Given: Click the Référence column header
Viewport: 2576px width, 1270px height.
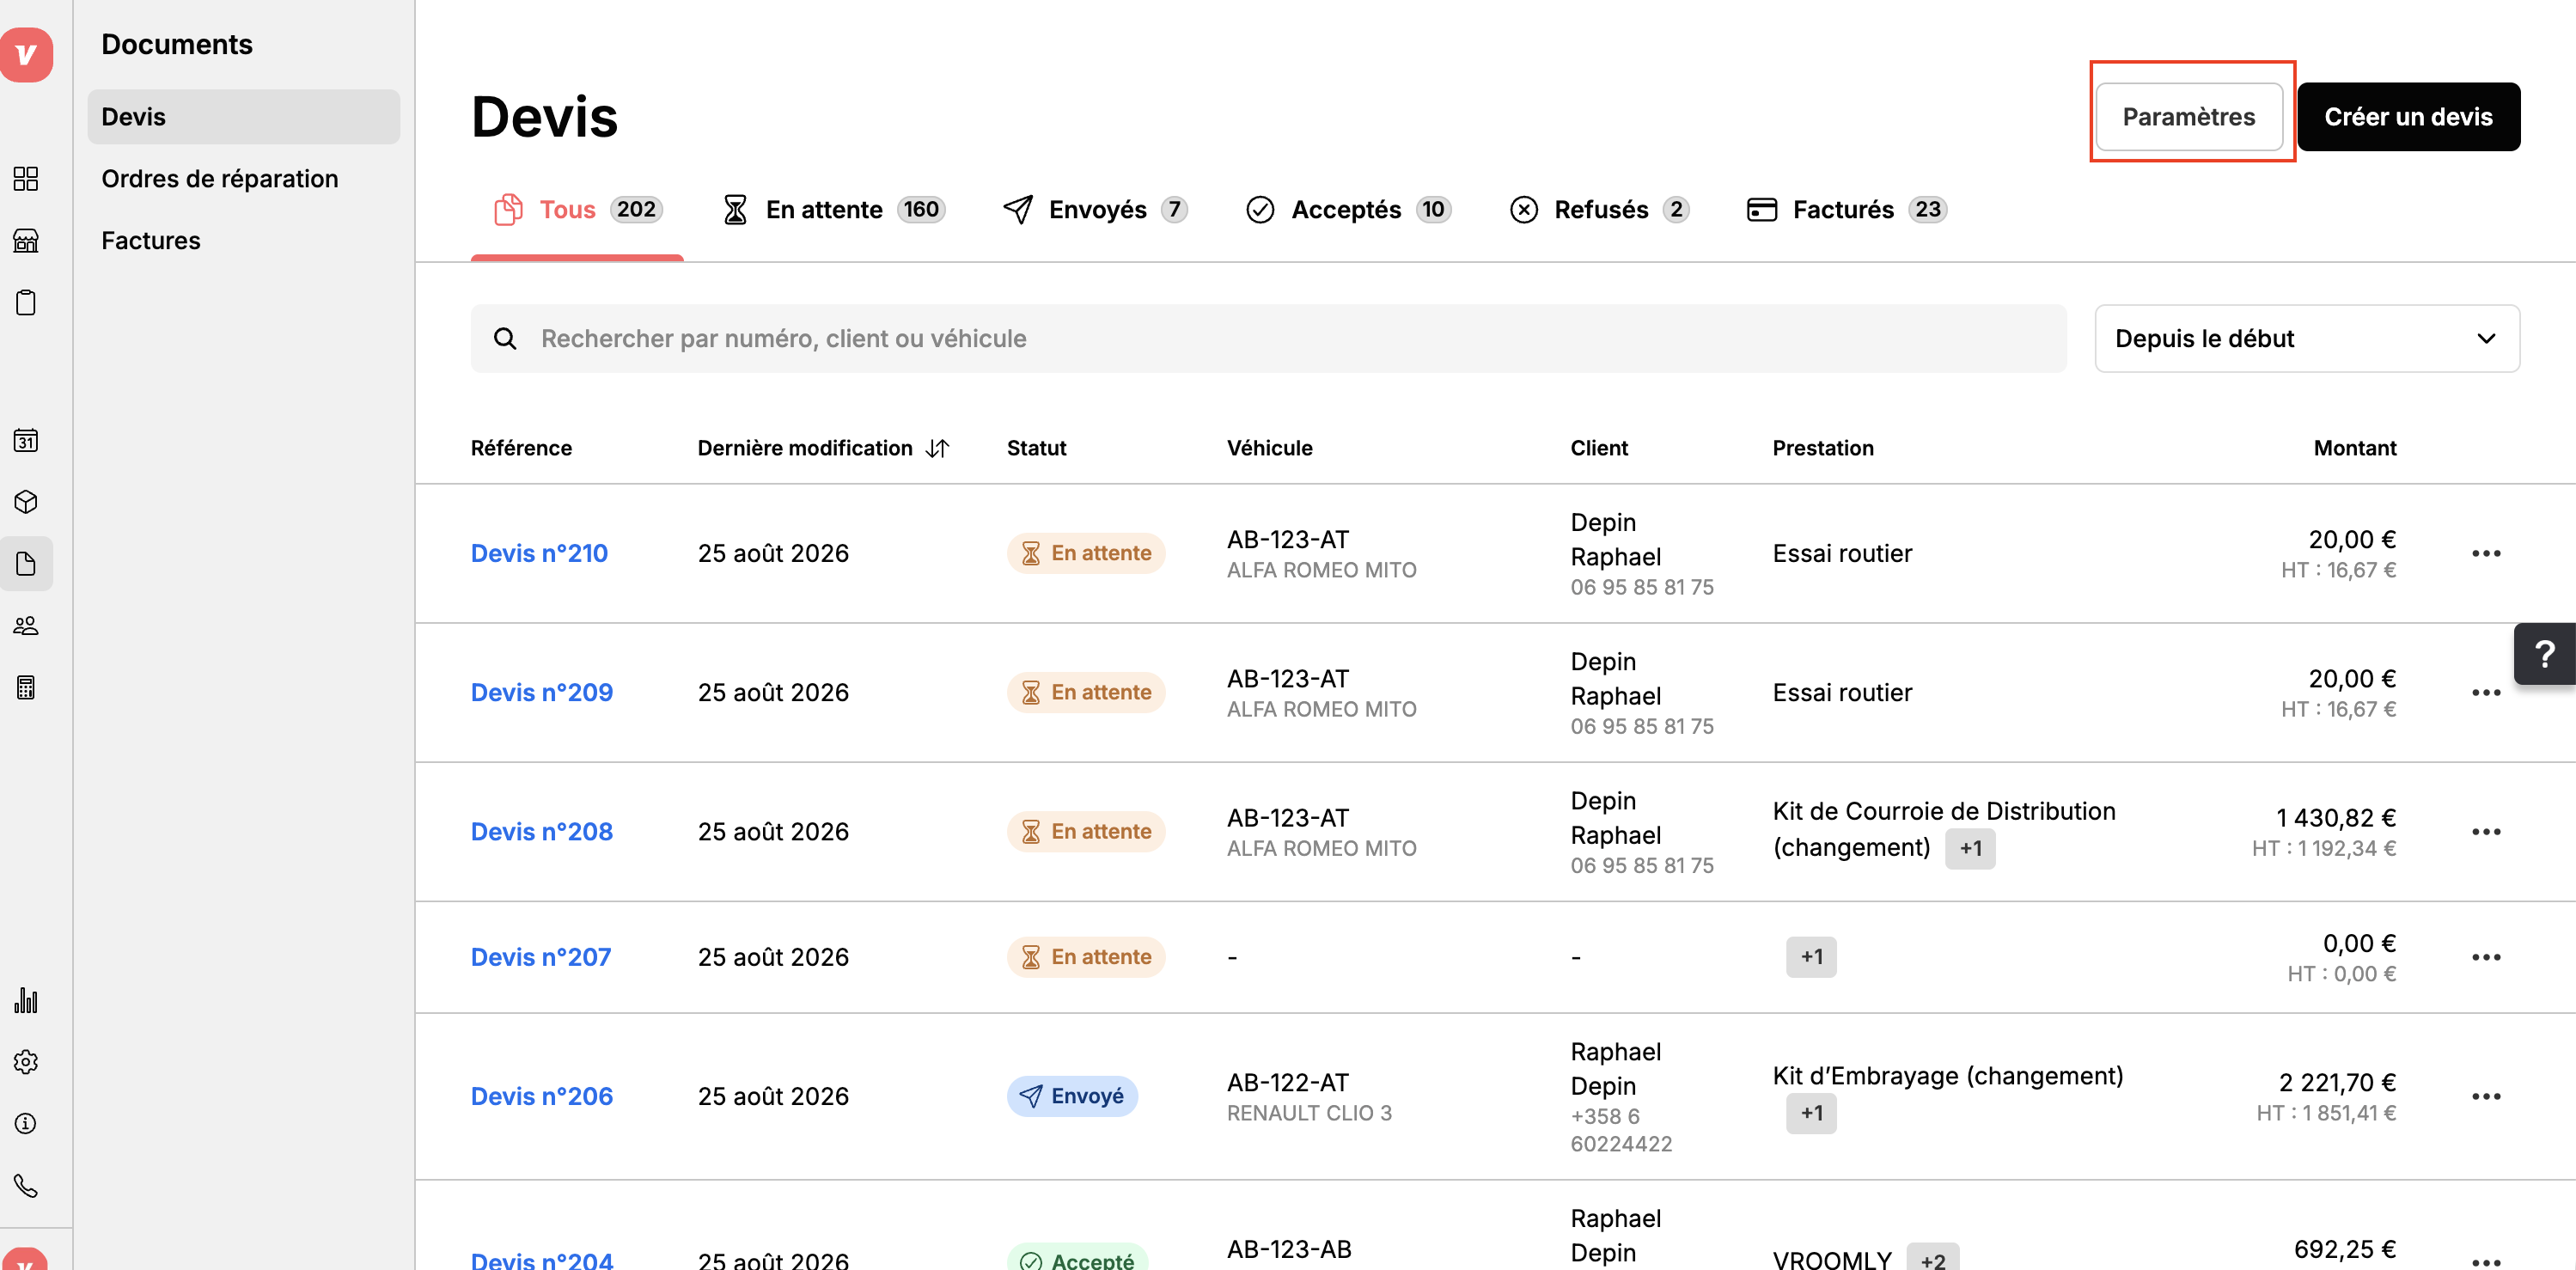Looking at the screenshot, I should [x=521, y=448].
